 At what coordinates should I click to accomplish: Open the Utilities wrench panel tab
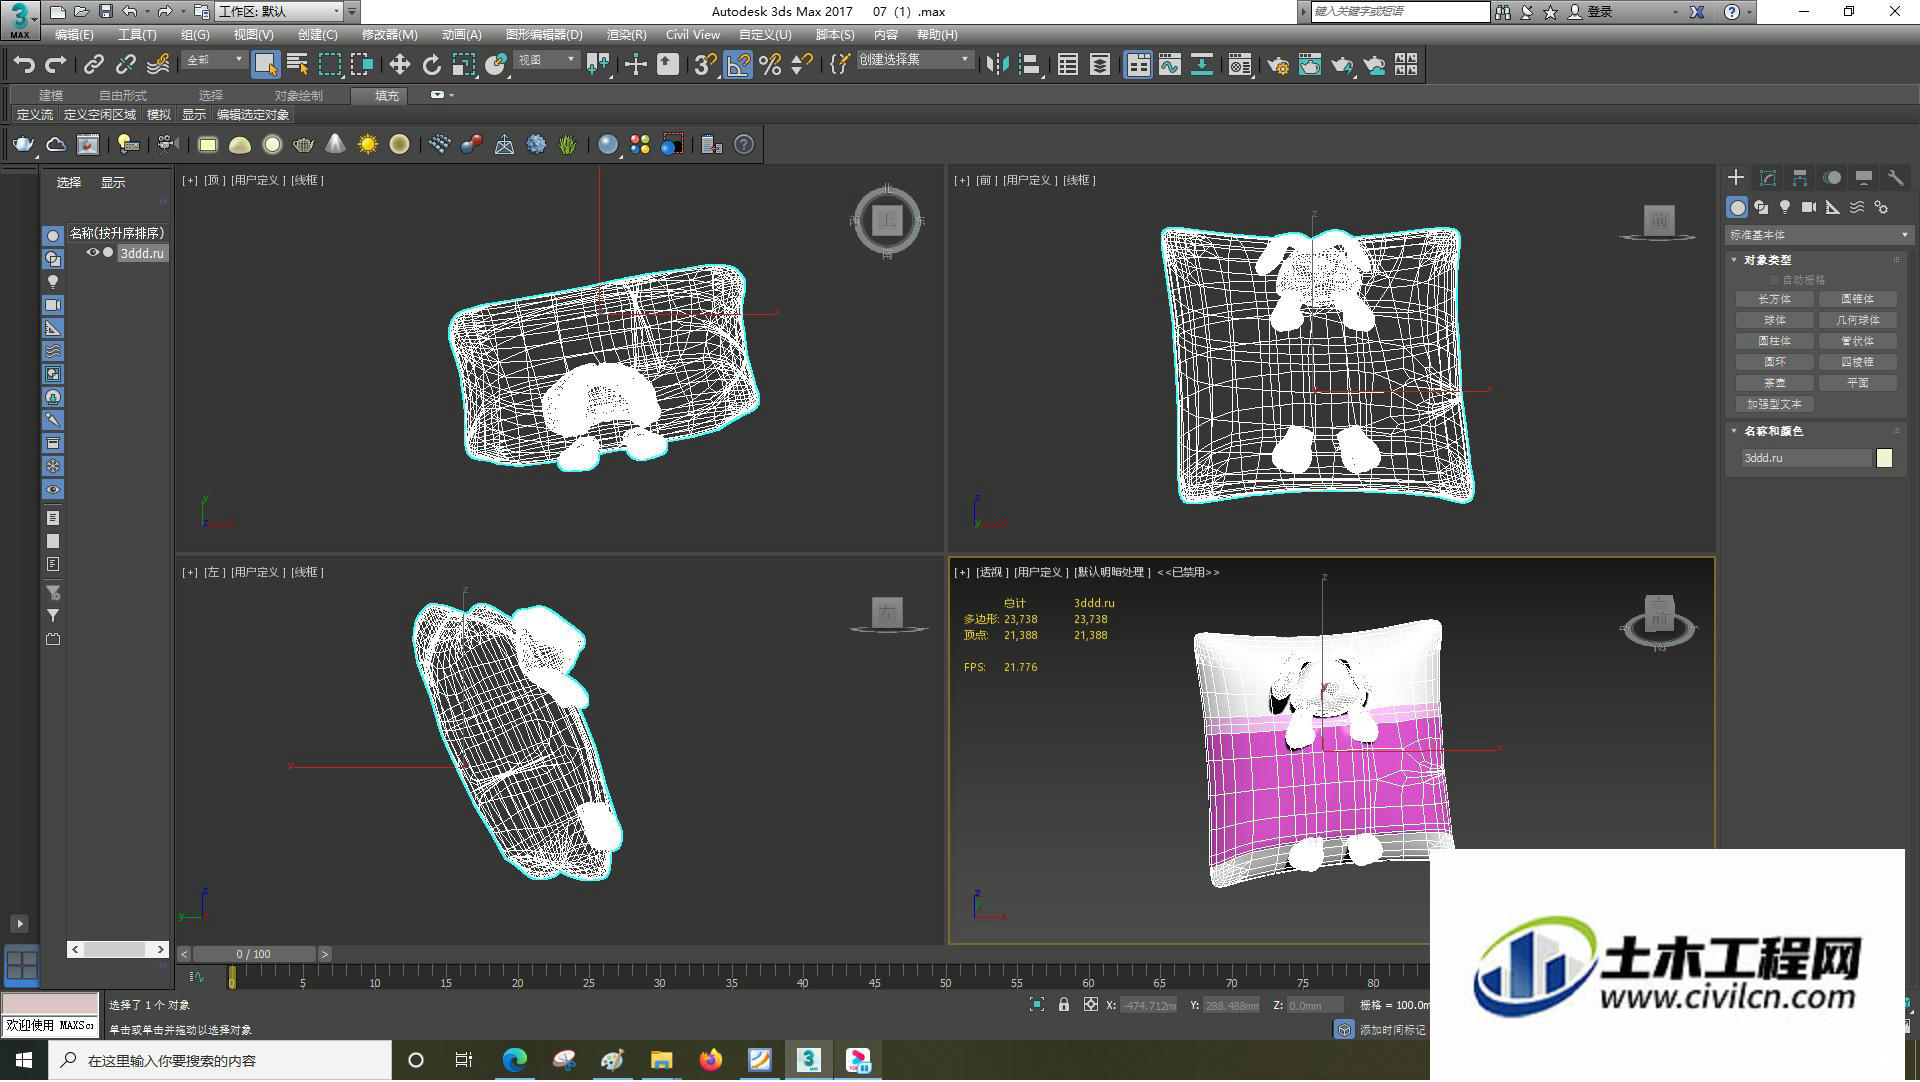click(x=1895, y=178)
